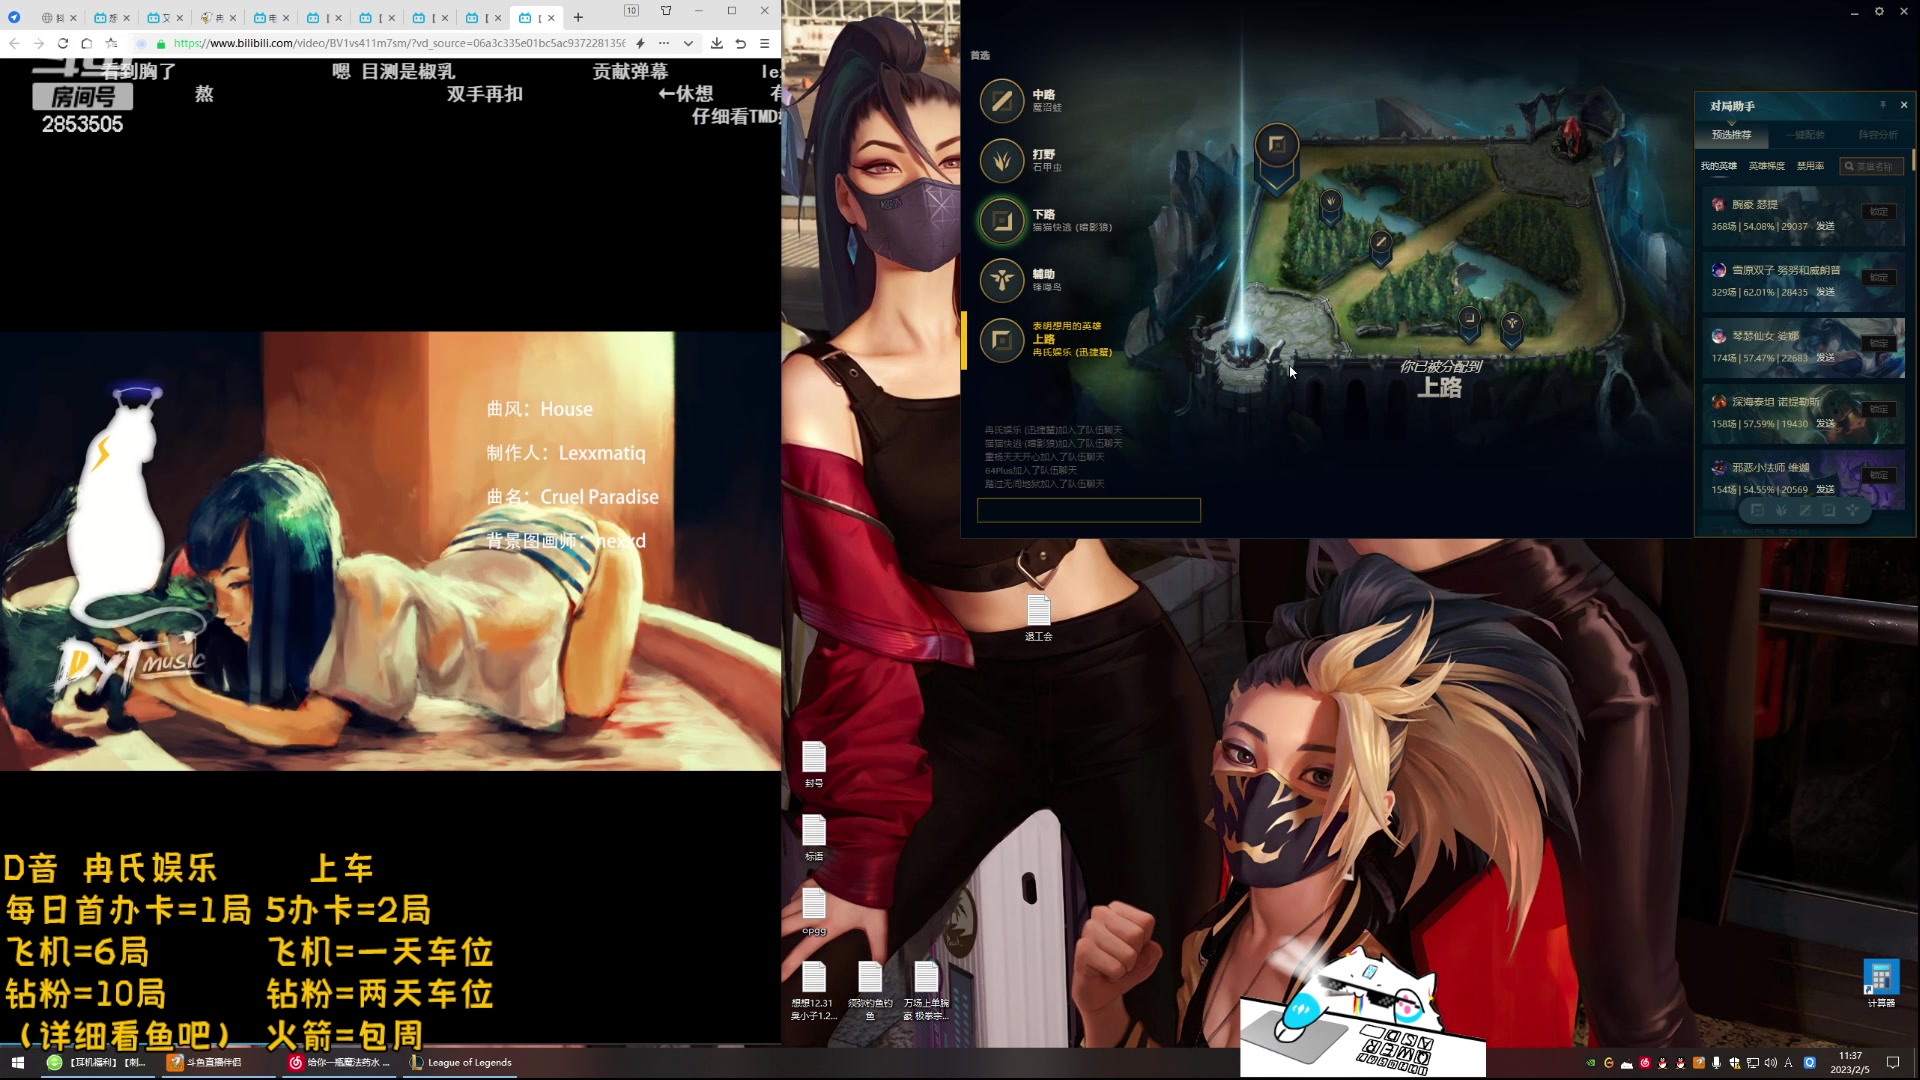Click the bilibili URL address bar
Viewport: 1920px width, 1080px height.
tap(399, 43)
